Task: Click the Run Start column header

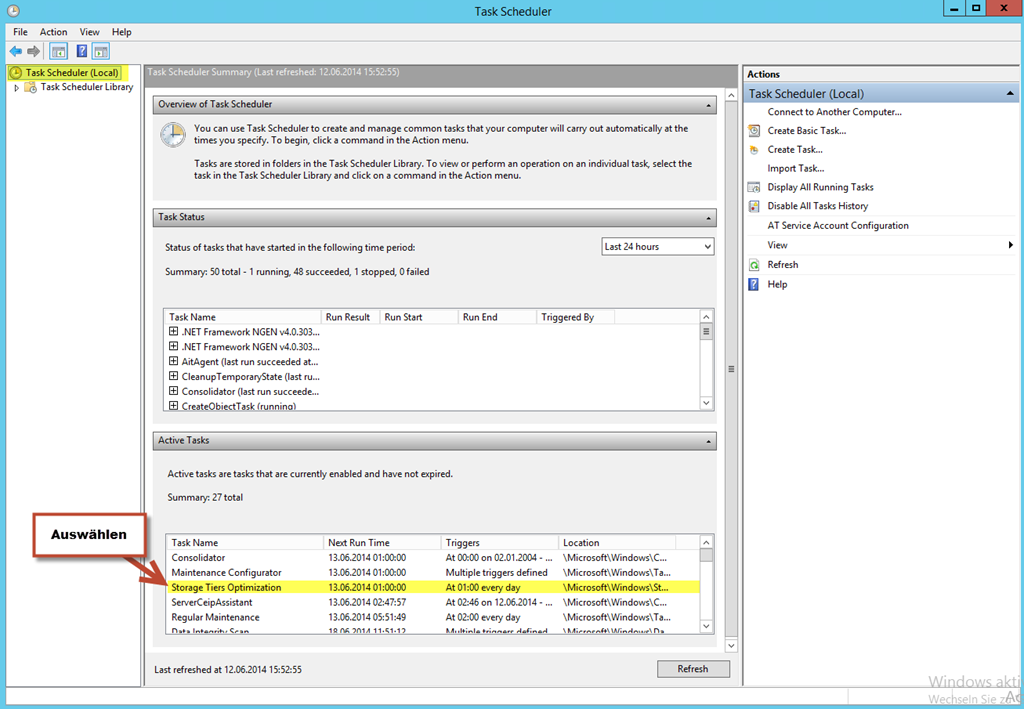Action: [419, 317]
